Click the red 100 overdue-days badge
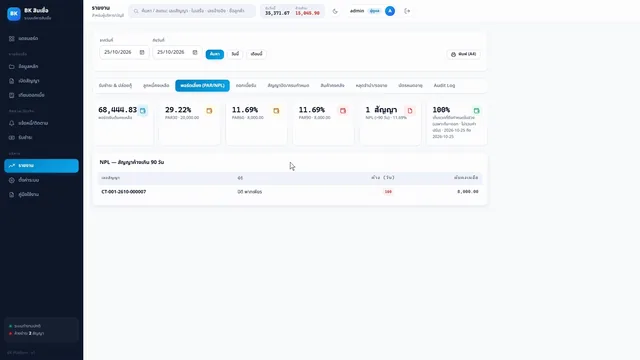Image resolution: width=640 pixels, height=360 pixels. coord(388,192)
